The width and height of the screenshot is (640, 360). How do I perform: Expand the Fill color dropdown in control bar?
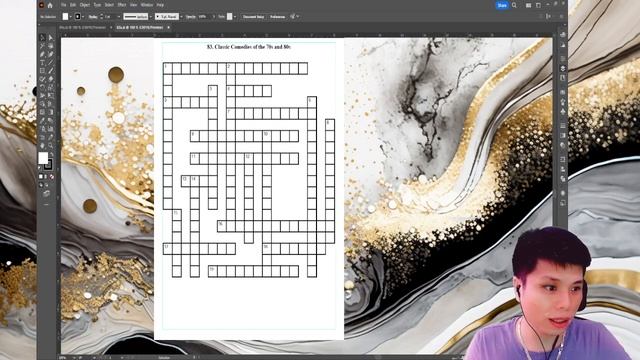point(71,17)
